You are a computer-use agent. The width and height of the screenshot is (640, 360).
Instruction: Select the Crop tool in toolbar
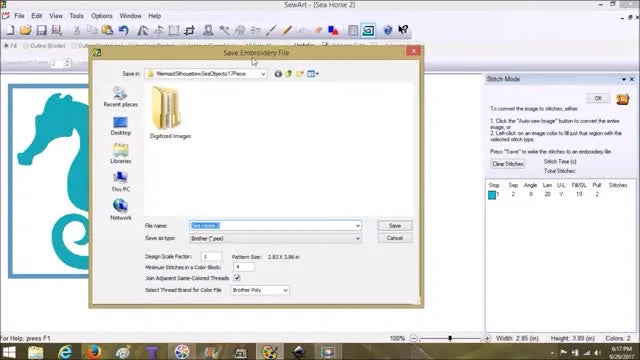point(189,30)
